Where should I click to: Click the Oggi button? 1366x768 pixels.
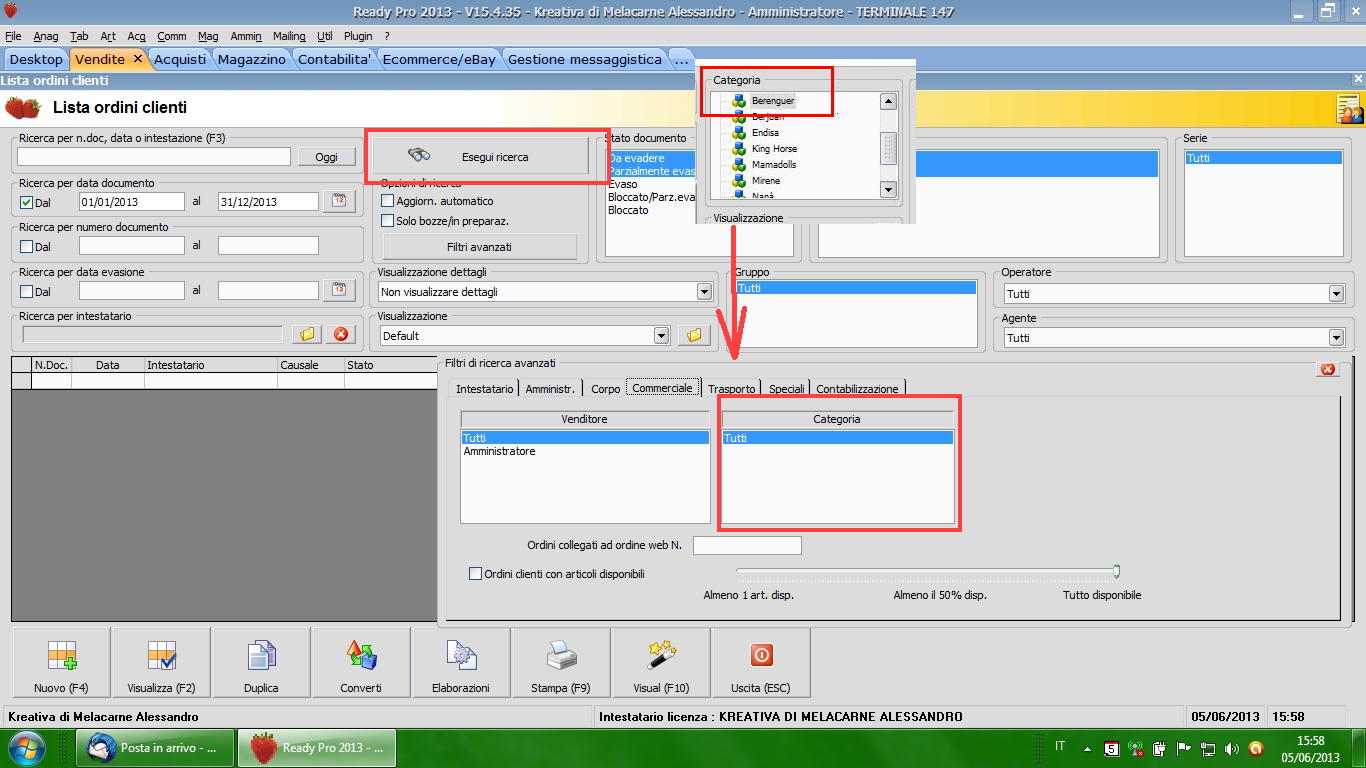tap(327, 157)
